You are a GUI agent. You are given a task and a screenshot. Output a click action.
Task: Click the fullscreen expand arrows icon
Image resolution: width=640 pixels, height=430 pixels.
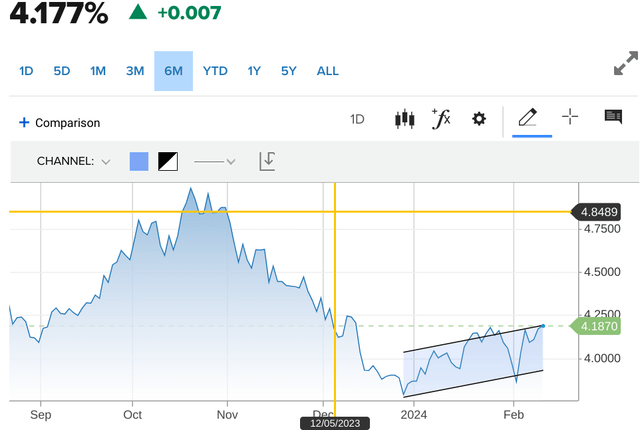coord(625,68)
